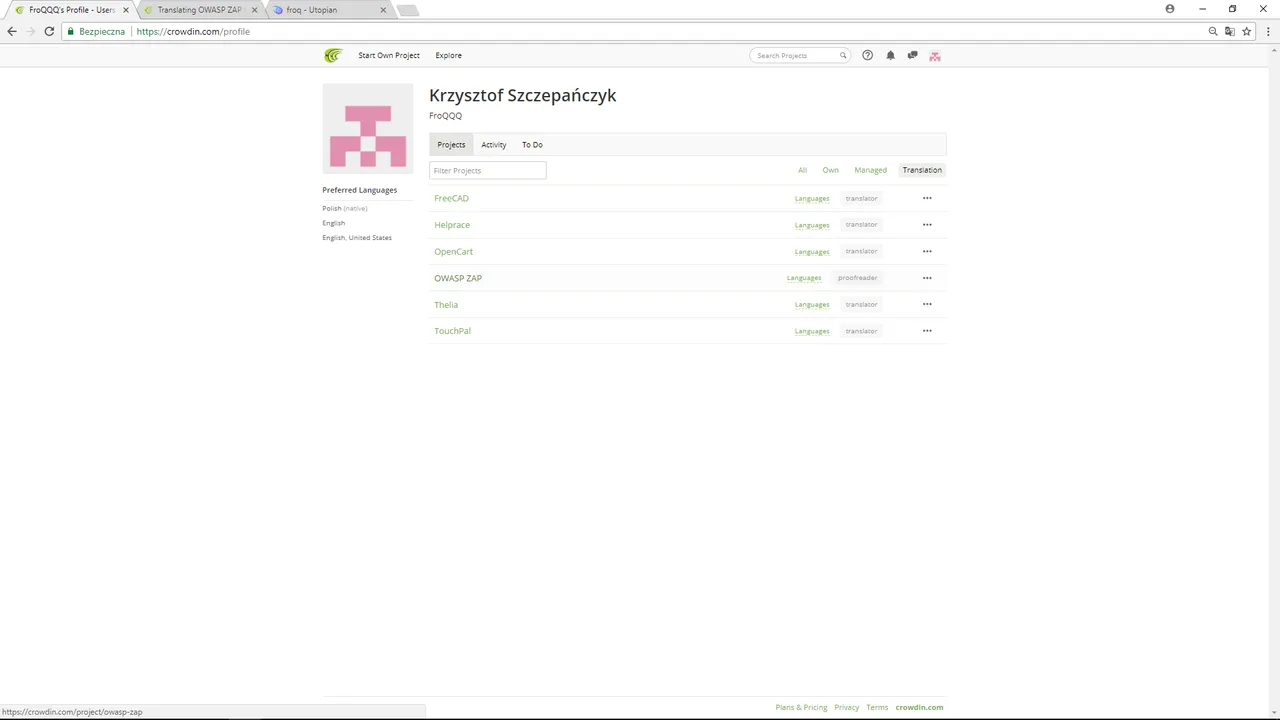Bookmark this page with the star icon
The width and height of the screenshot is (1280, 720).
click(x=1246, y=31)
